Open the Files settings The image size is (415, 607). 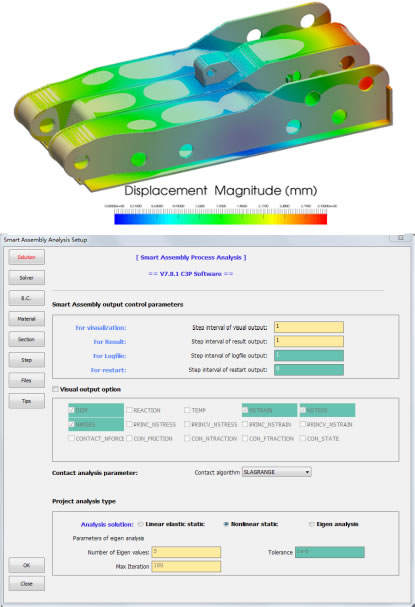click(26, 380)
